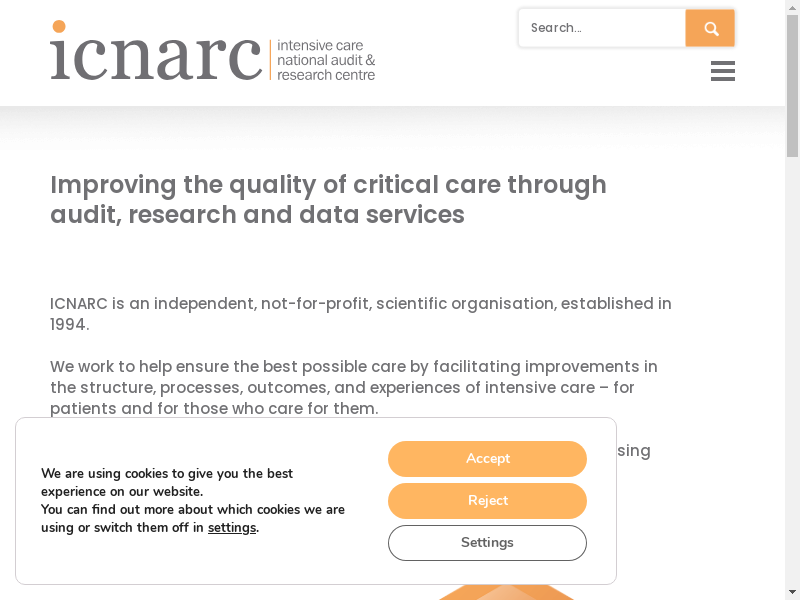Click the scrollbar down arrow

[792, 592]
